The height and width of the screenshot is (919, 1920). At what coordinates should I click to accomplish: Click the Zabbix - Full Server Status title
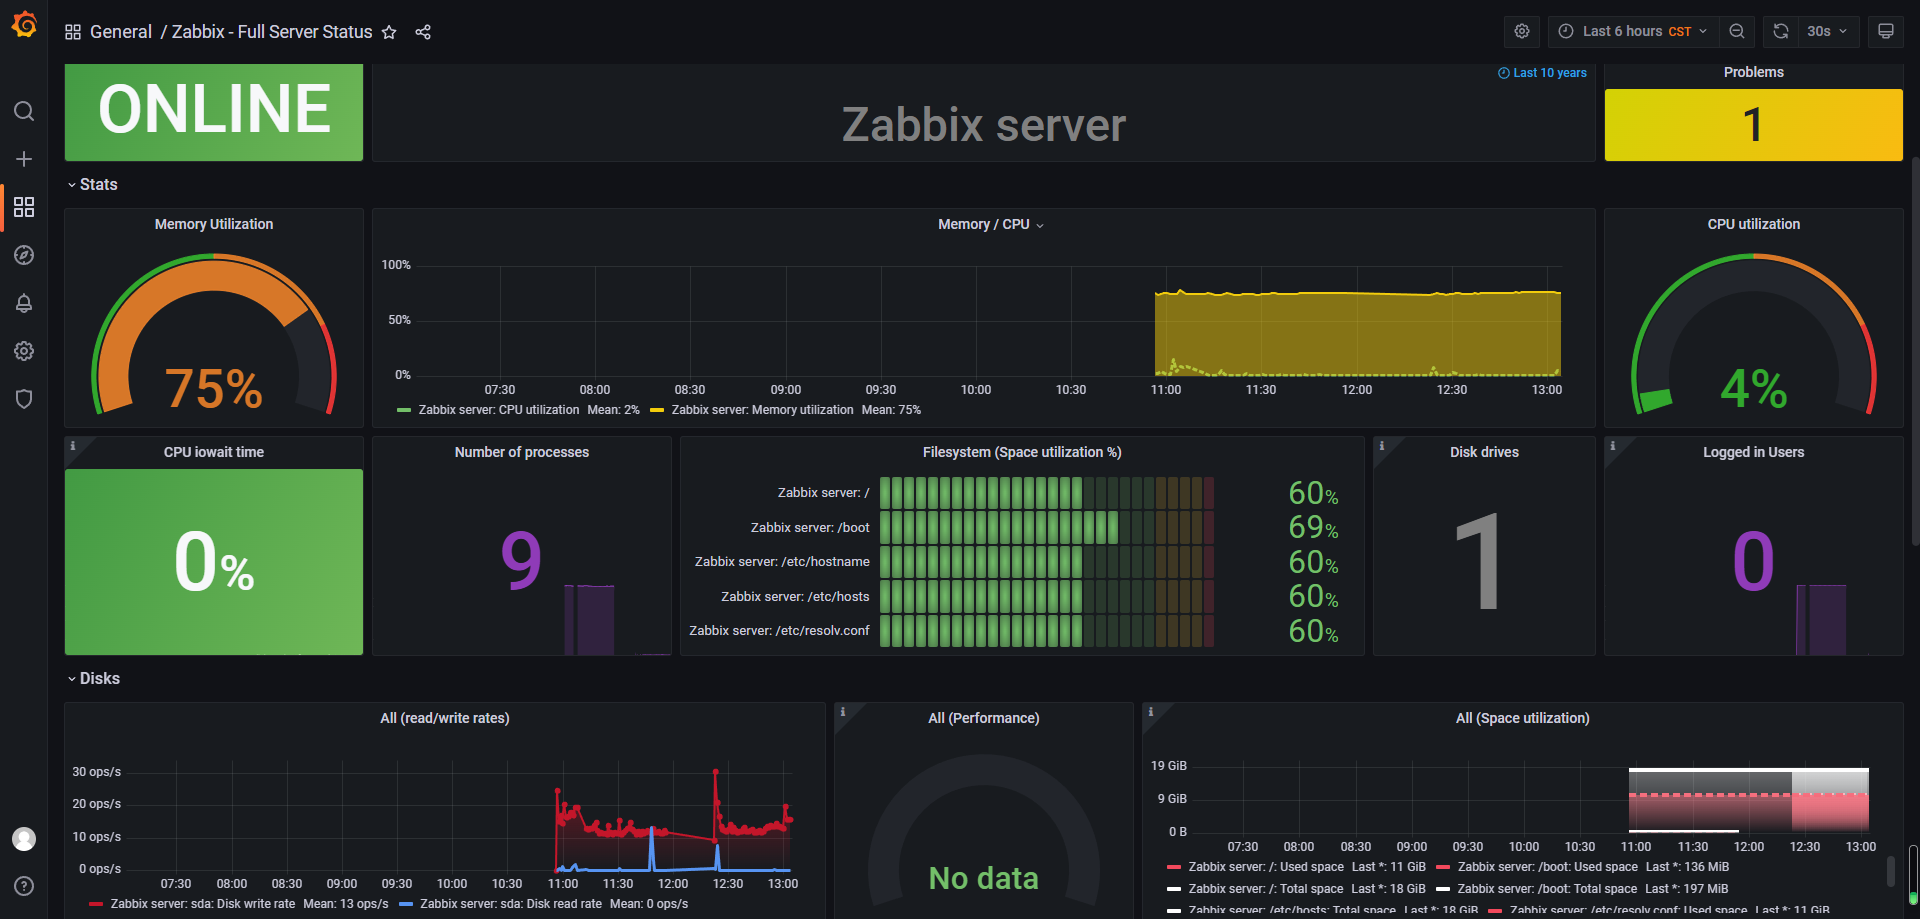click(x=272, y=32)
